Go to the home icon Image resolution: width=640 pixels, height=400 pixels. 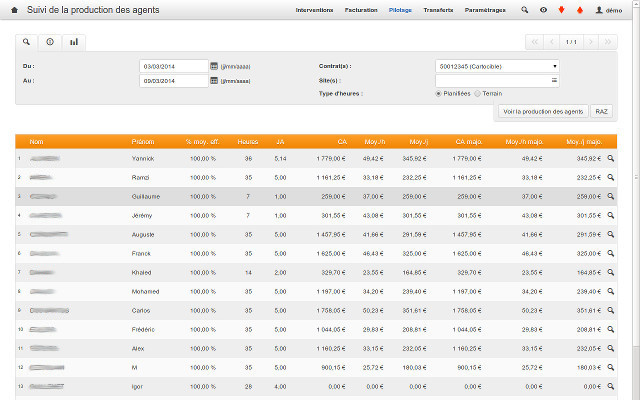[14, 10]
